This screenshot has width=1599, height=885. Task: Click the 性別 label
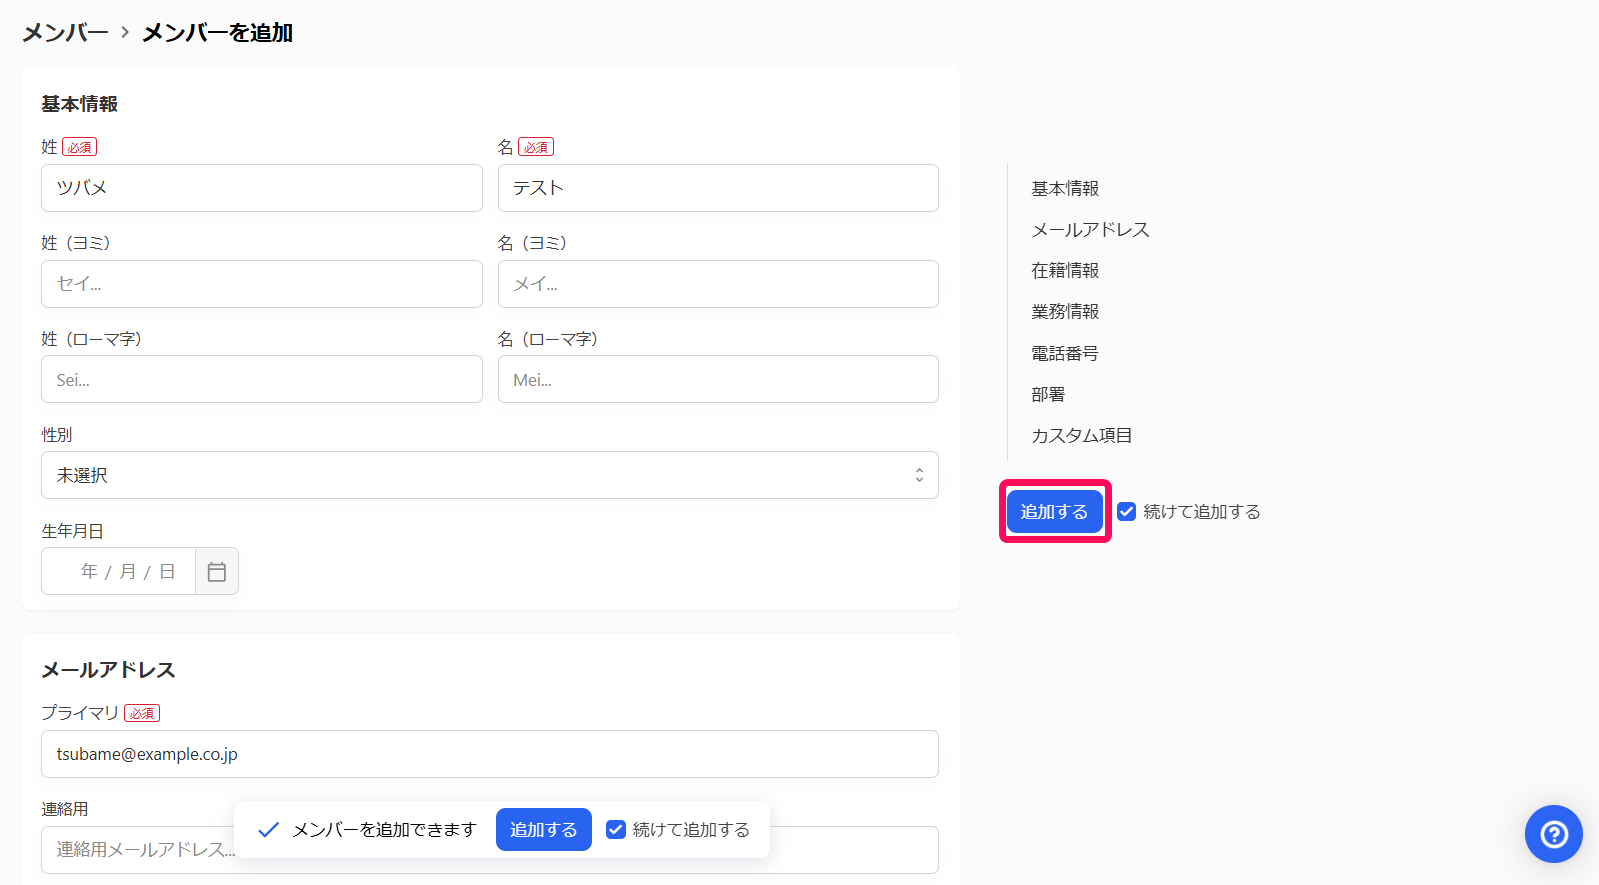pos(57,435)
